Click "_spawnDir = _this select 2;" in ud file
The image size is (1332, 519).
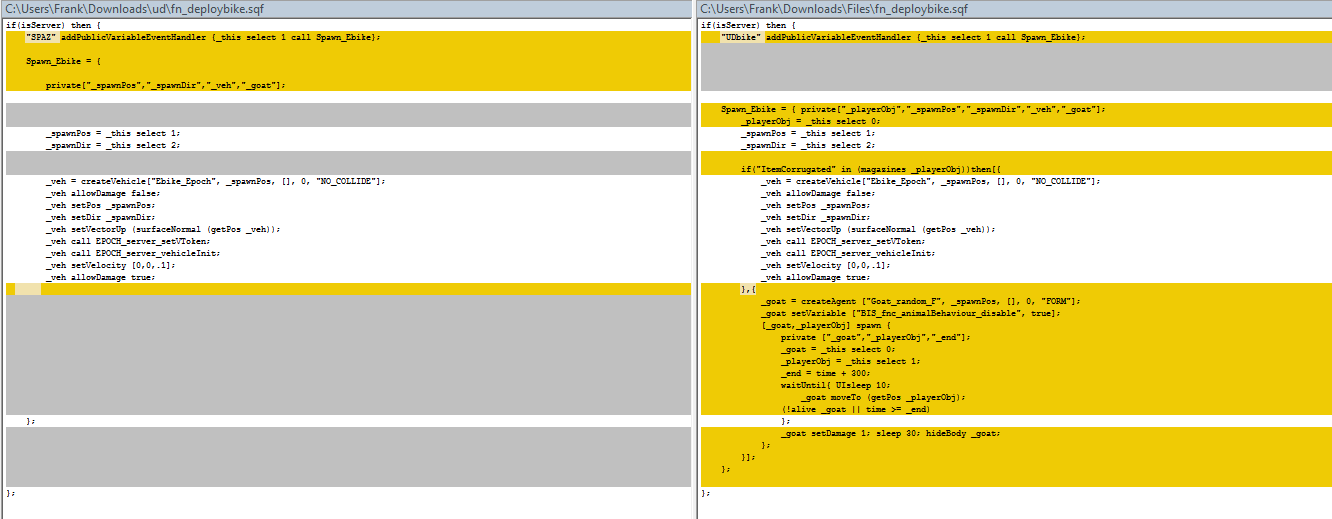coord(113,145)
